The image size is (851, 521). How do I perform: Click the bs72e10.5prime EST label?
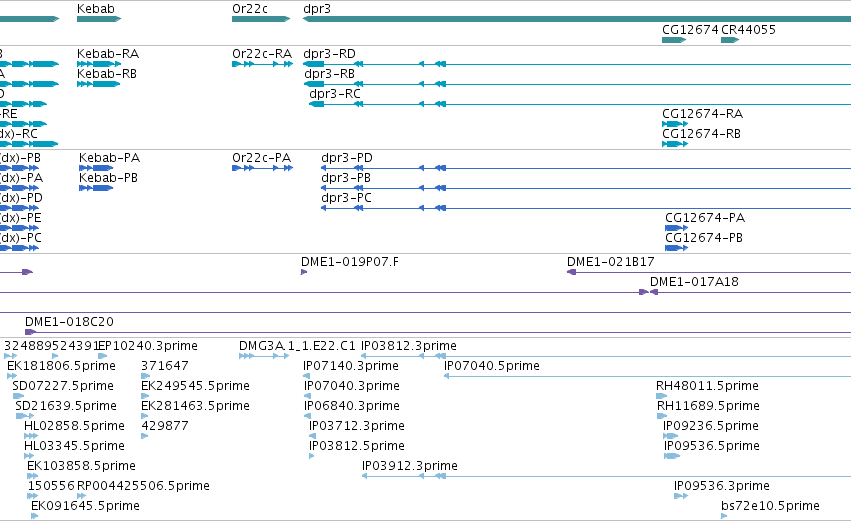770,507
